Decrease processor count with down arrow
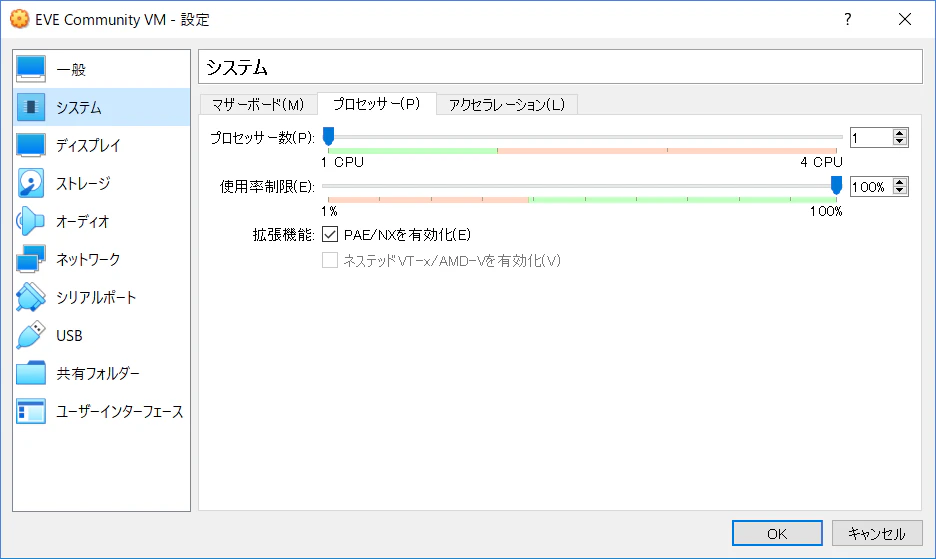 tap(900, 142)
